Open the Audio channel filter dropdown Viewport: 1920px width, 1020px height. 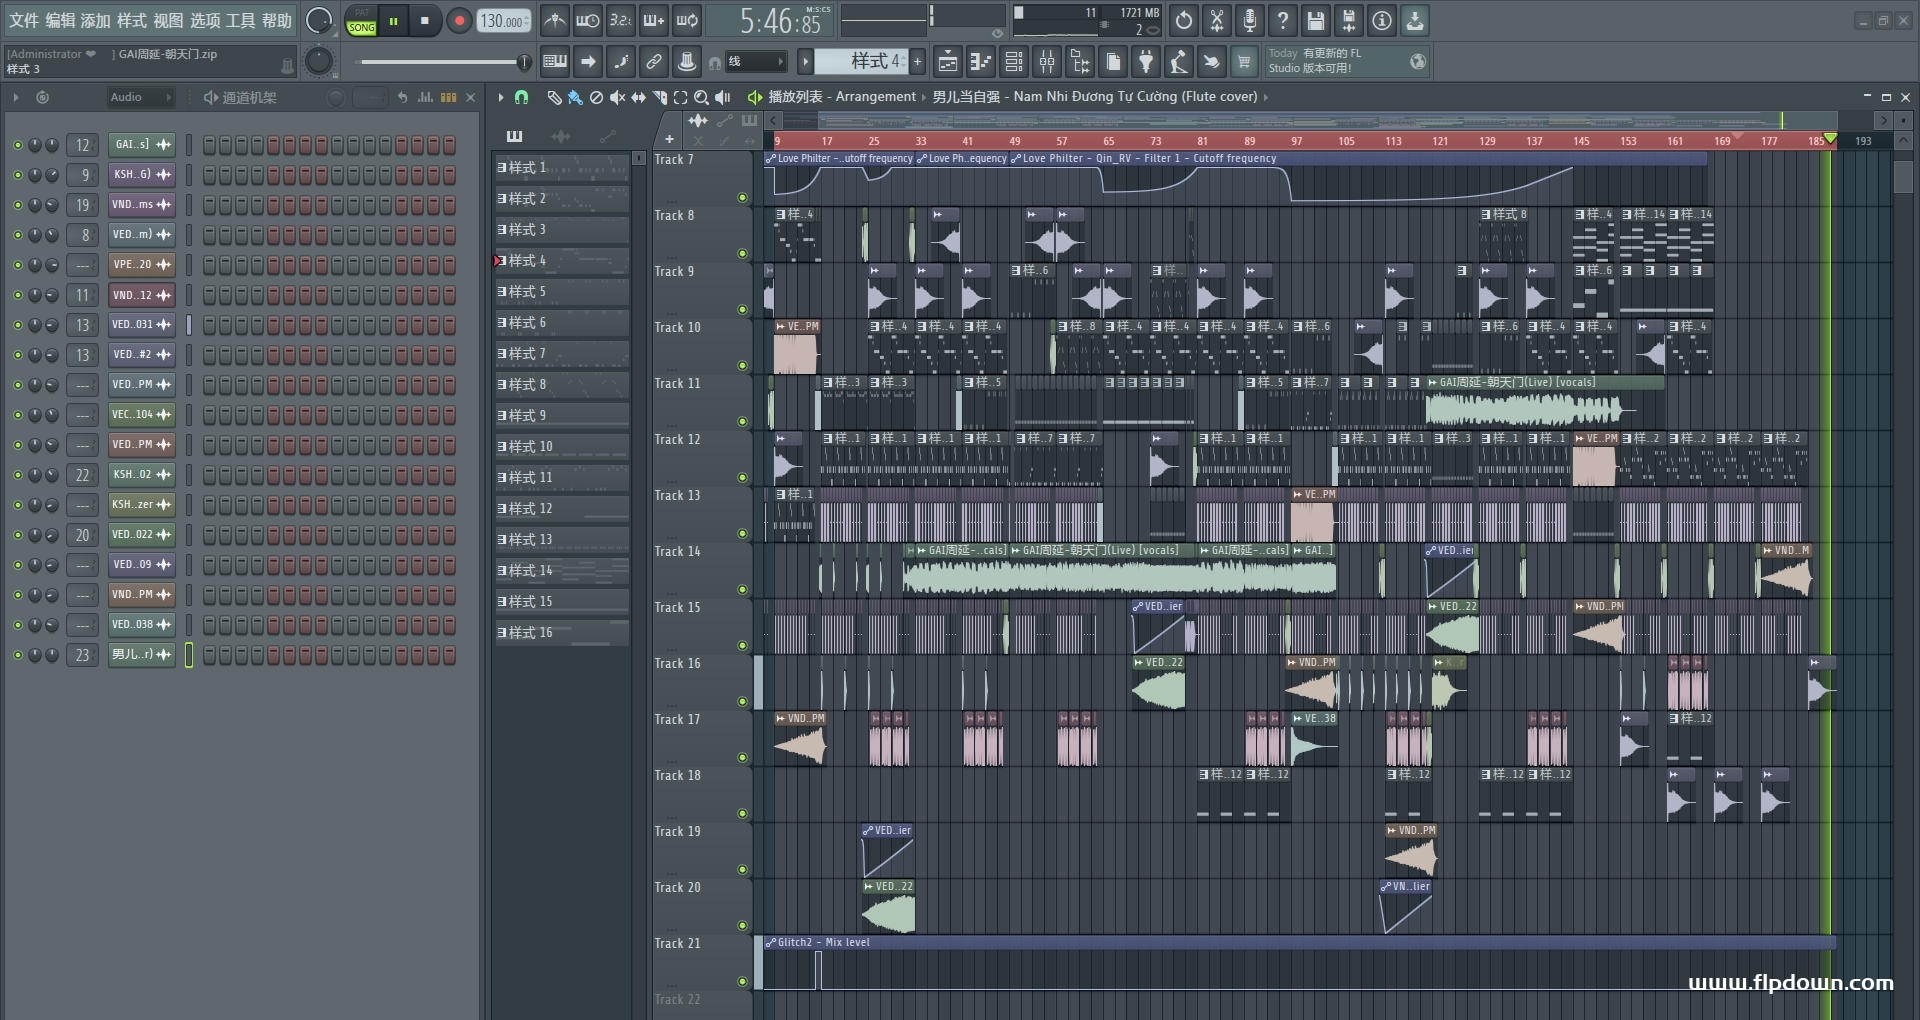pos(140,97)
